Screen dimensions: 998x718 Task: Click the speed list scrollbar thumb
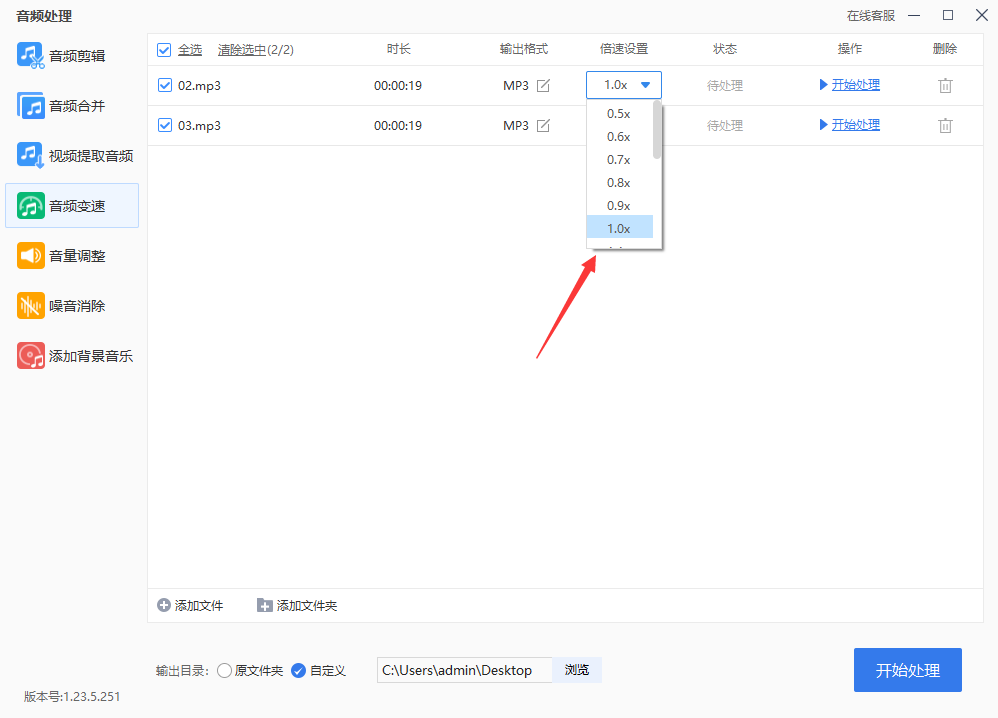coord(657,130)
